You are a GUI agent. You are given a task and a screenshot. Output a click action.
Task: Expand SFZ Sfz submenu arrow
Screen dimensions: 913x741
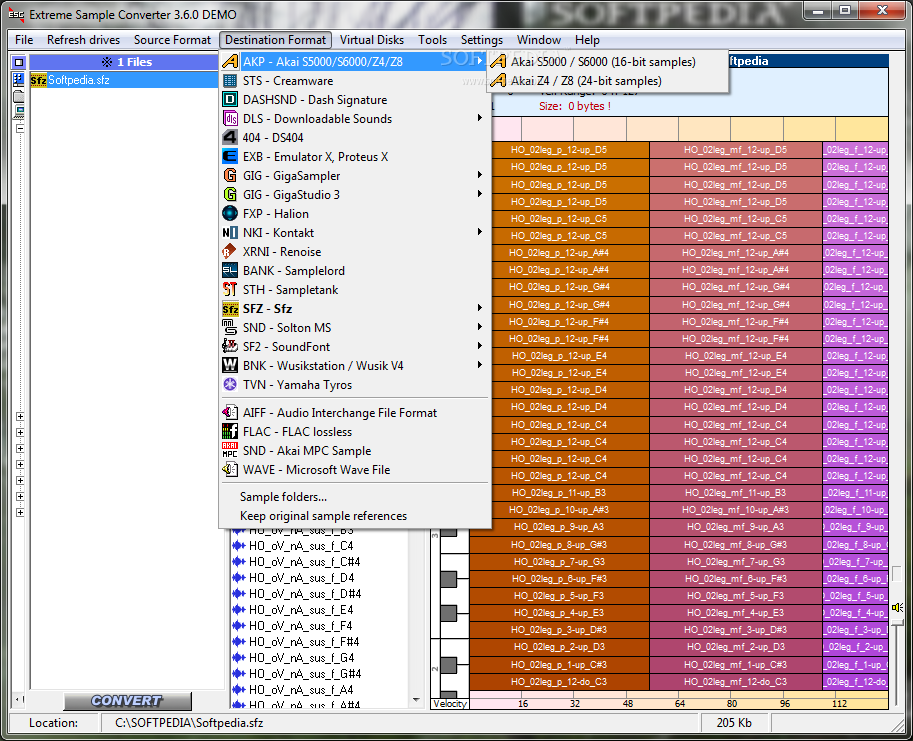click(480, 309)
